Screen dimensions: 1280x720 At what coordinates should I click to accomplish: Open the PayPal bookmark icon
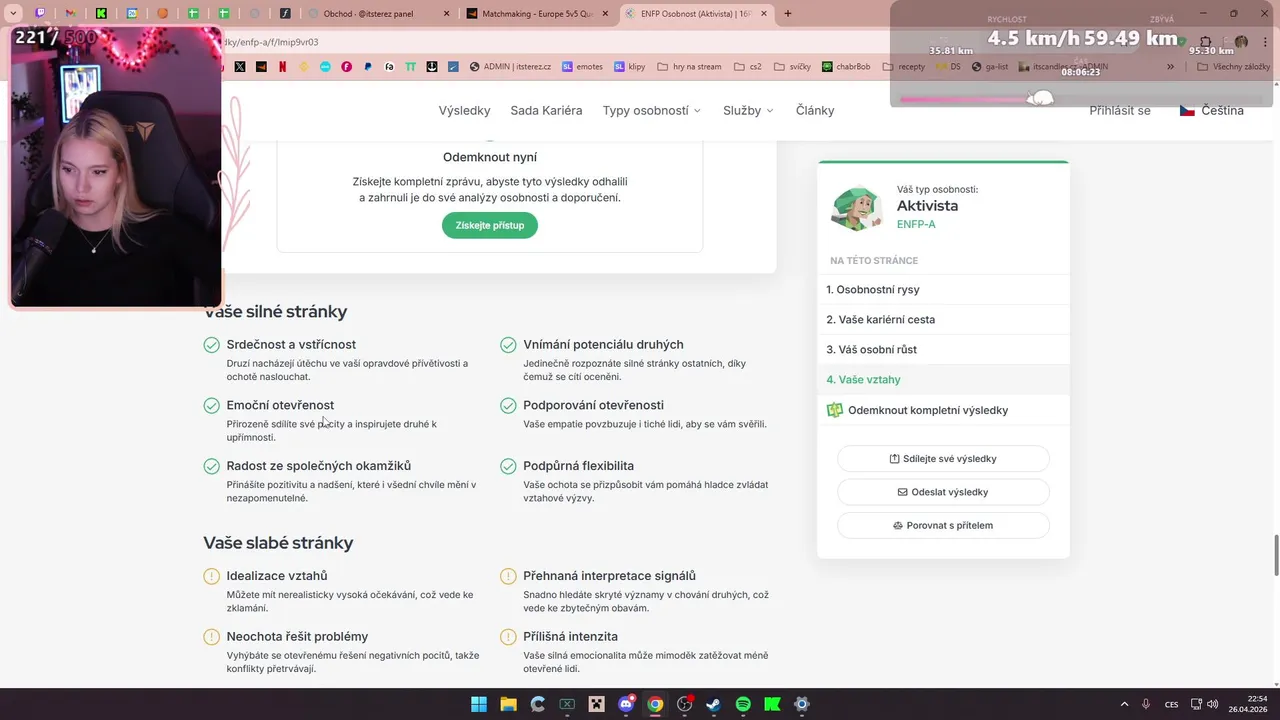click(368, 67)
